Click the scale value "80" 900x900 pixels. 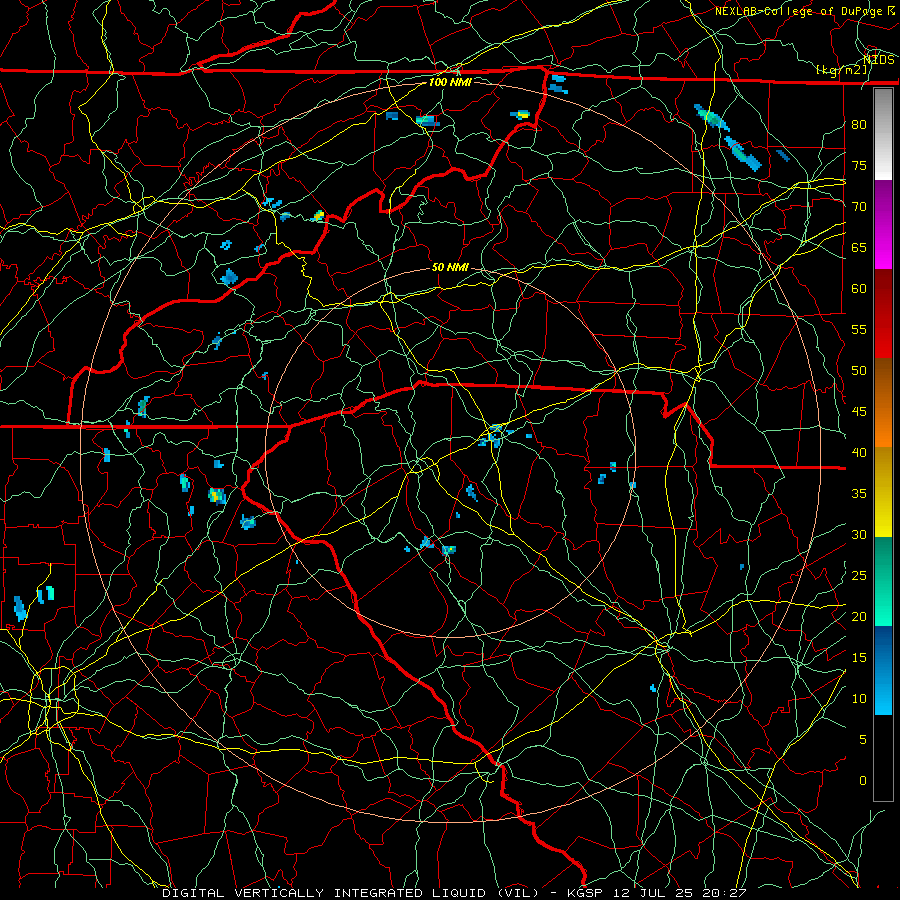(x=859, y=125)
